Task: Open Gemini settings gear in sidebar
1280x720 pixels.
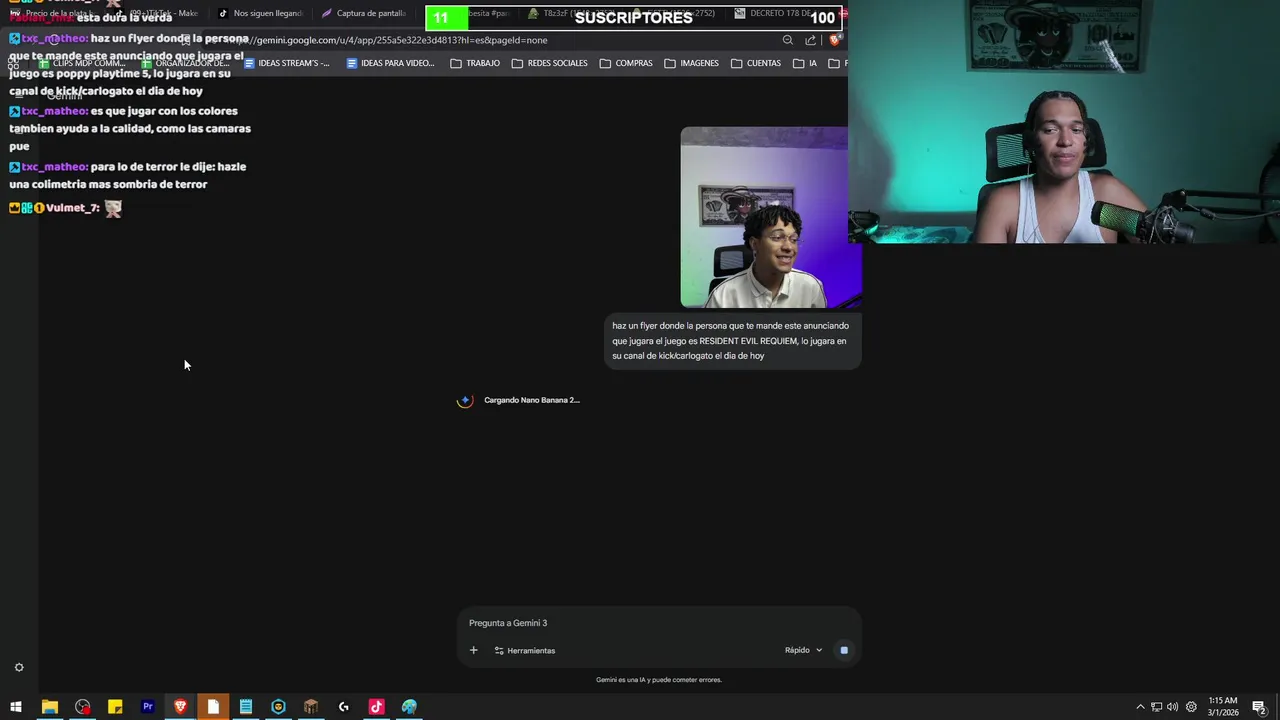Action: pyautogui.click(x=19, y=667)
